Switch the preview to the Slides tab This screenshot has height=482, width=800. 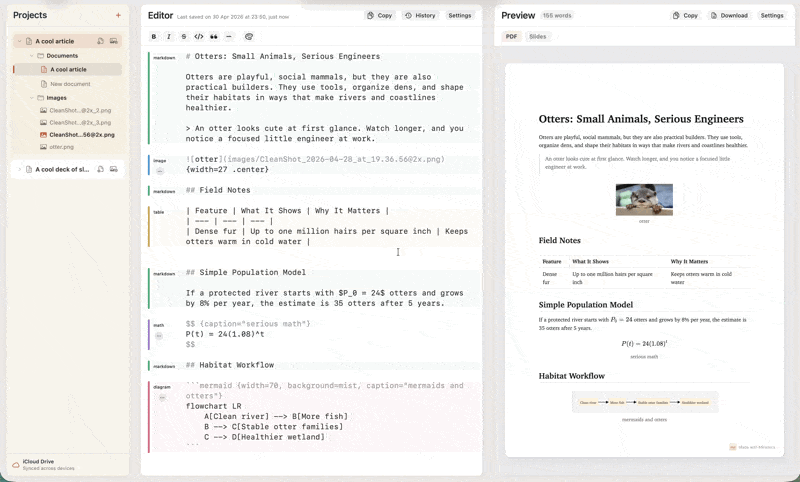538,37
